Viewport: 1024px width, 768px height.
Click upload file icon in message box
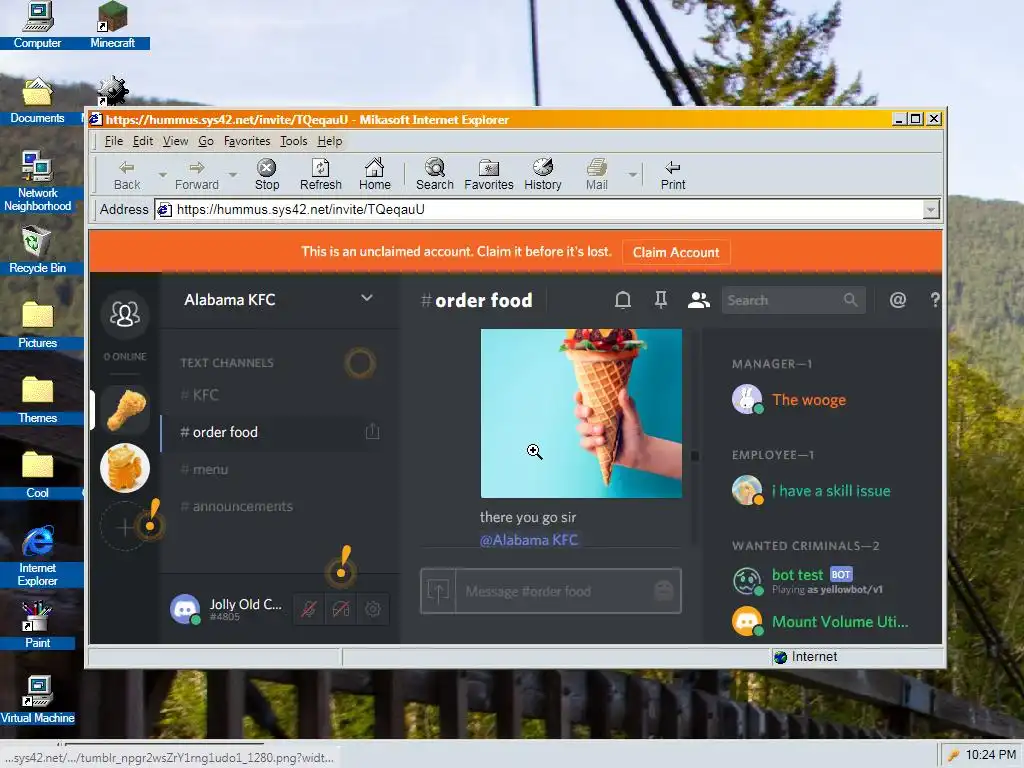pyautogui.click(x=438, y=591)
